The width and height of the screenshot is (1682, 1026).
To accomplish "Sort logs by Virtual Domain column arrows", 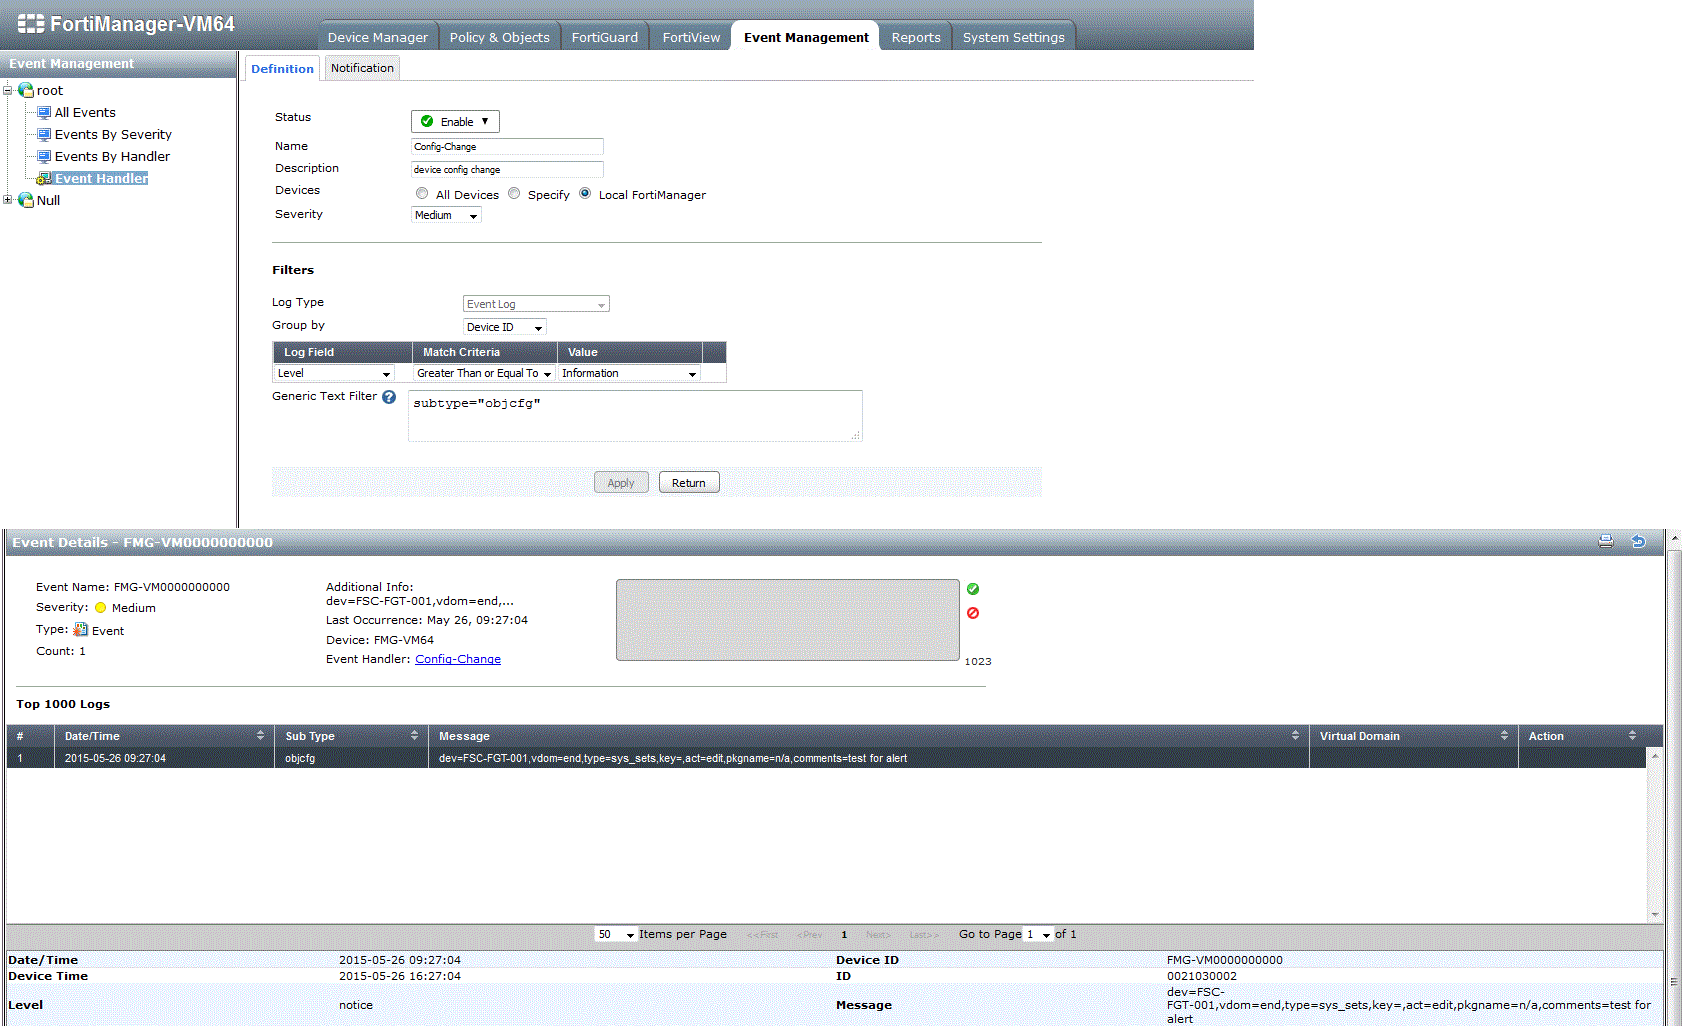I will point(1504,735).
